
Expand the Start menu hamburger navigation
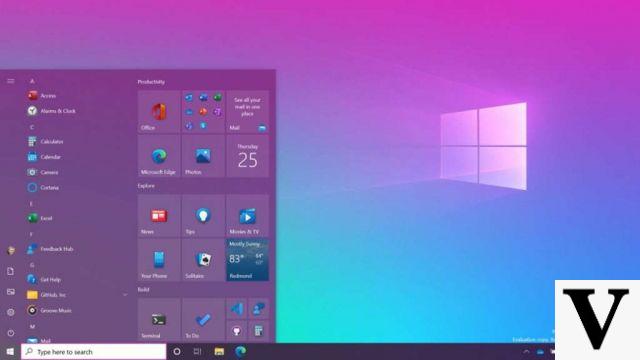pos(11,81)
